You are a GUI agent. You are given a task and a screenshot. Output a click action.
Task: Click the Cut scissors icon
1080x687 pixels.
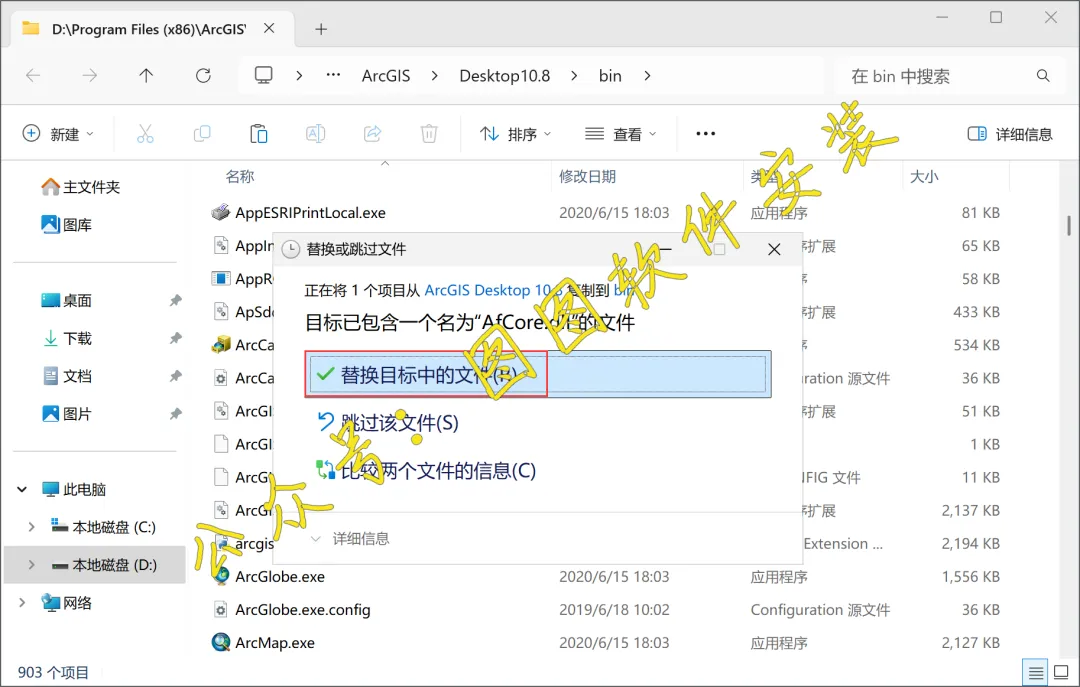click(145, 134)
